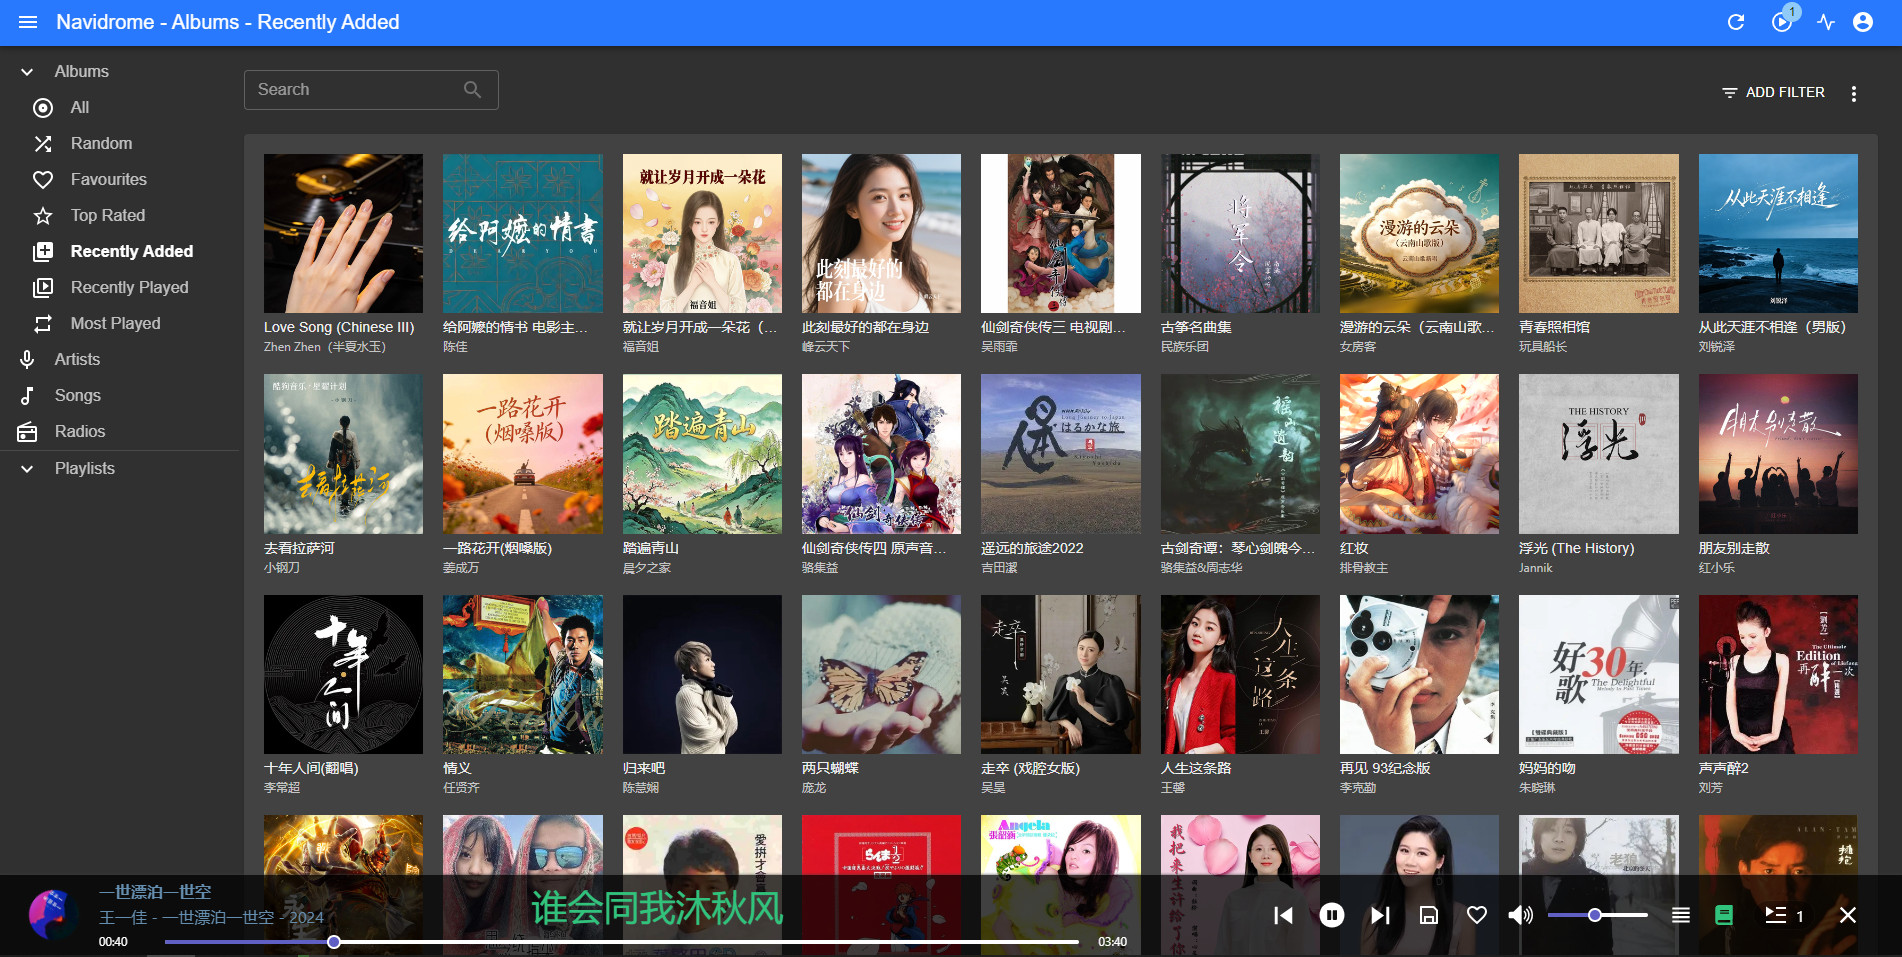Click artist link 刘芳

coord(1710,788)
